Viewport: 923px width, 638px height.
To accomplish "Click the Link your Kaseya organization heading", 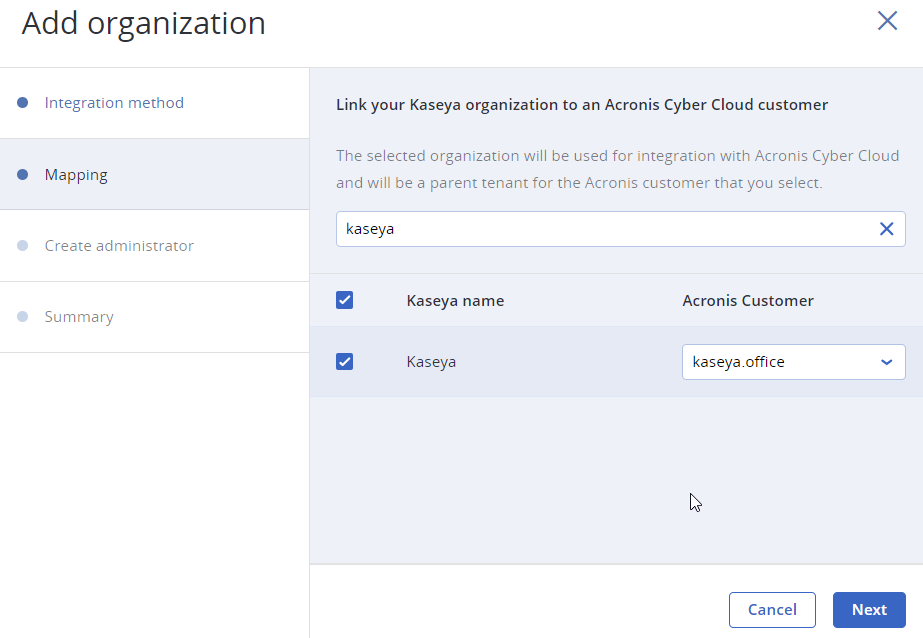I will point(582,105).
